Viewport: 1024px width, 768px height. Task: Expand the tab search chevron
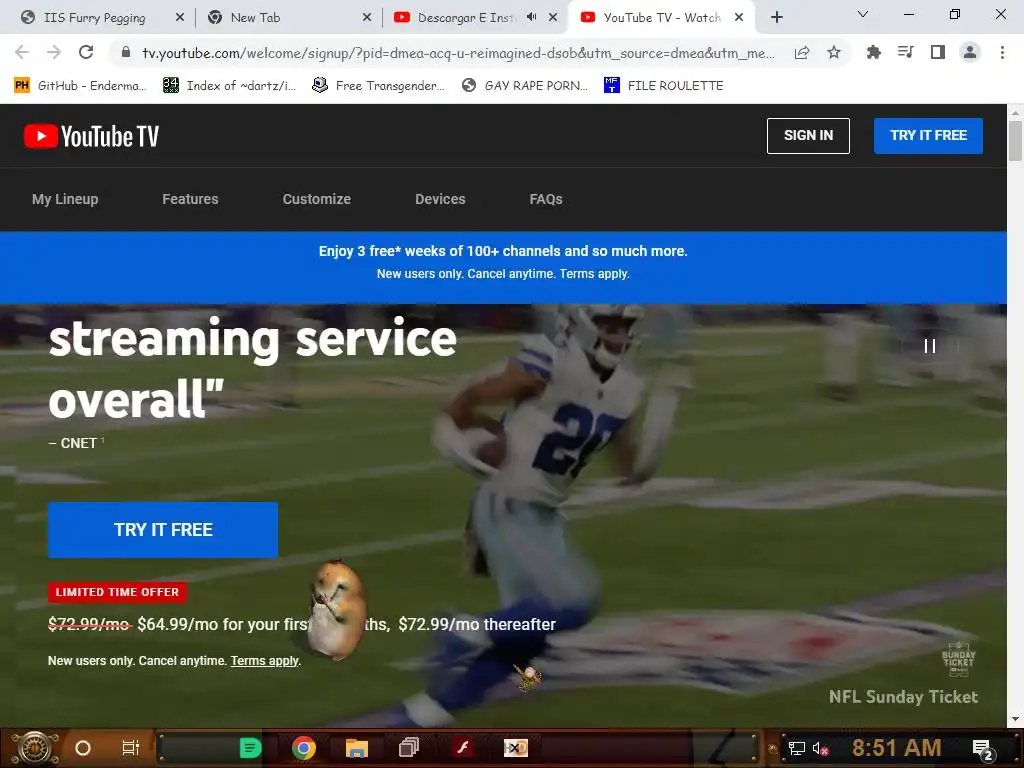pyautogui.click(x=863, y=14)
